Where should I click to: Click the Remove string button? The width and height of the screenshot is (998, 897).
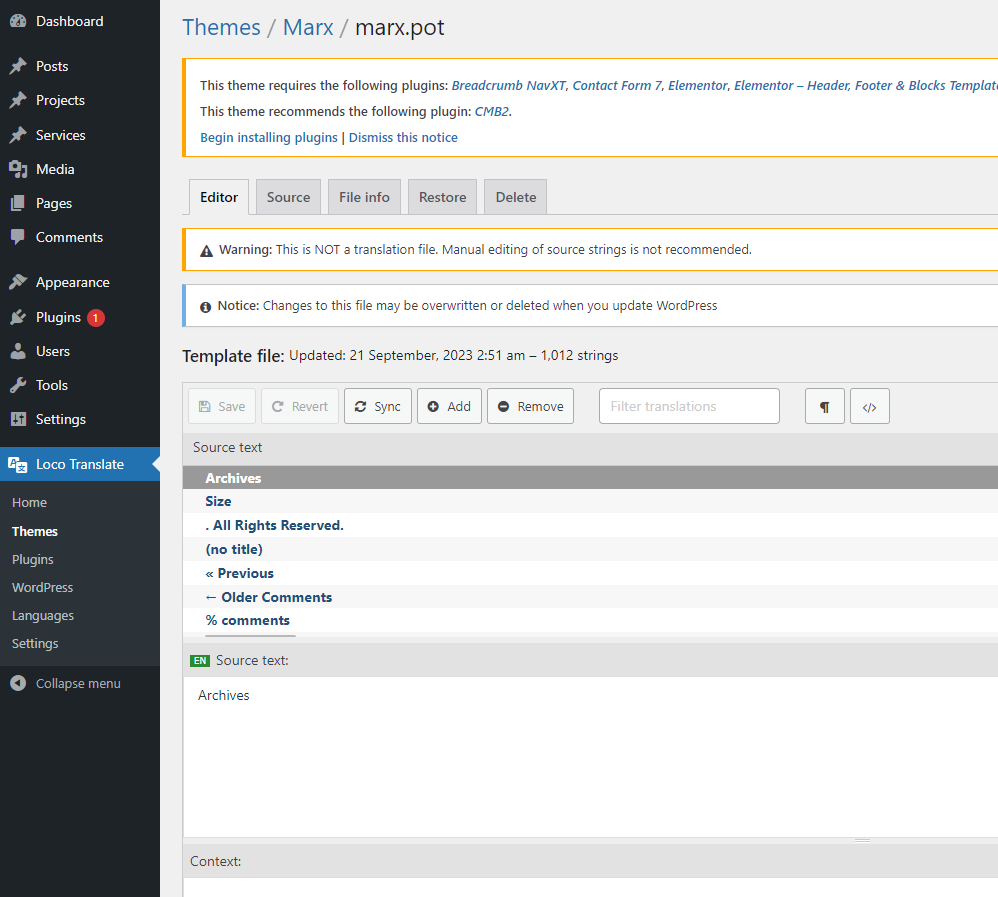click(x=530, y=406)
